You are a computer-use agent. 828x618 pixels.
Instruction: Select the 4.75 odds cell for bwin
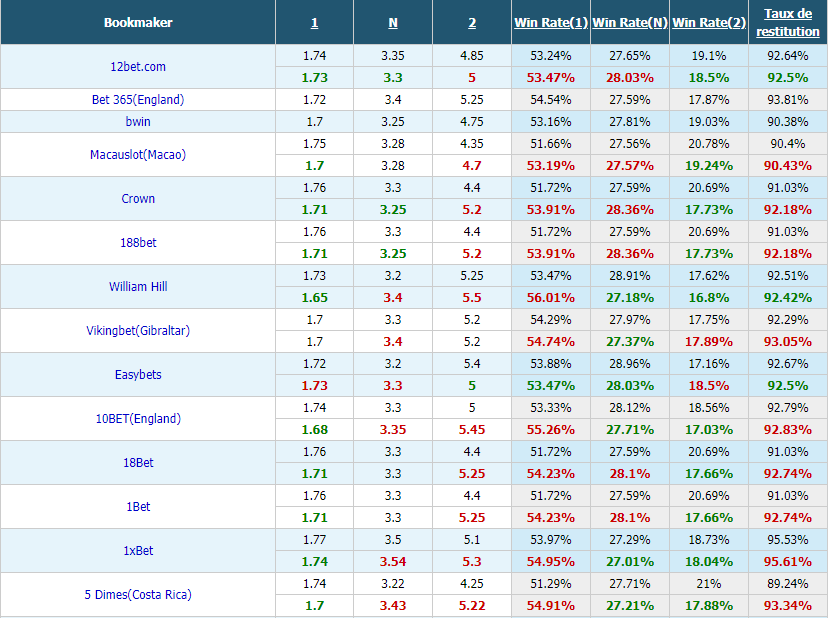coord(472,121)
